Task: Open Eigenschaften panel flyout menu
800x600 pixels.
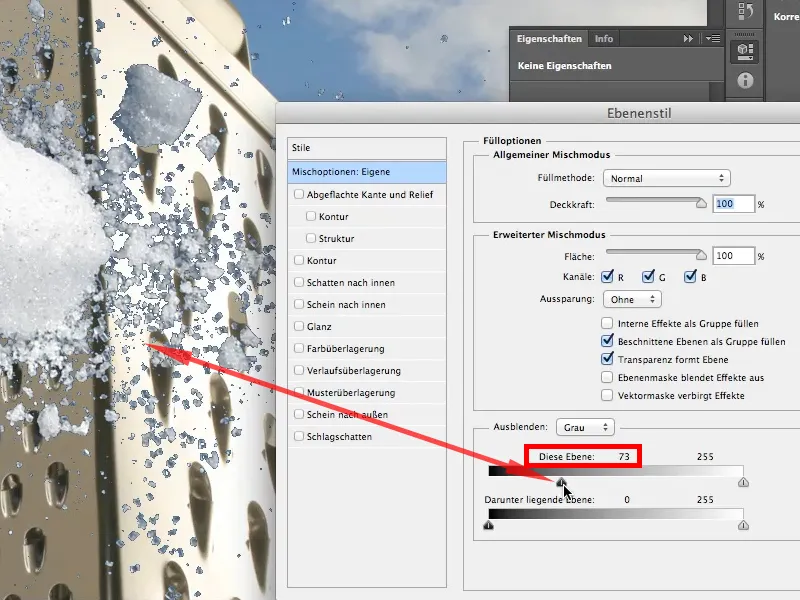Action: (x=713, y=39)
